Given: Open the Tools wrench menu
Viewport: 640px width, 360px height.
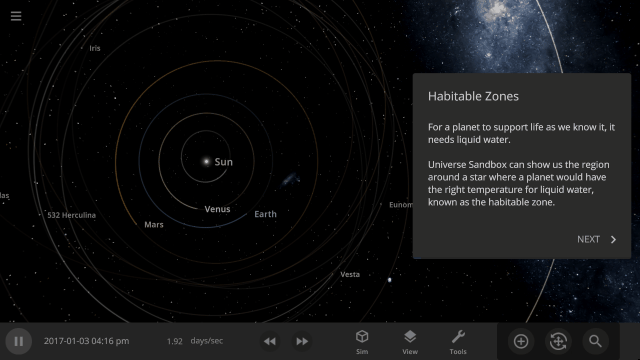Looking at the screenshot, I should [x=458, y=342].
